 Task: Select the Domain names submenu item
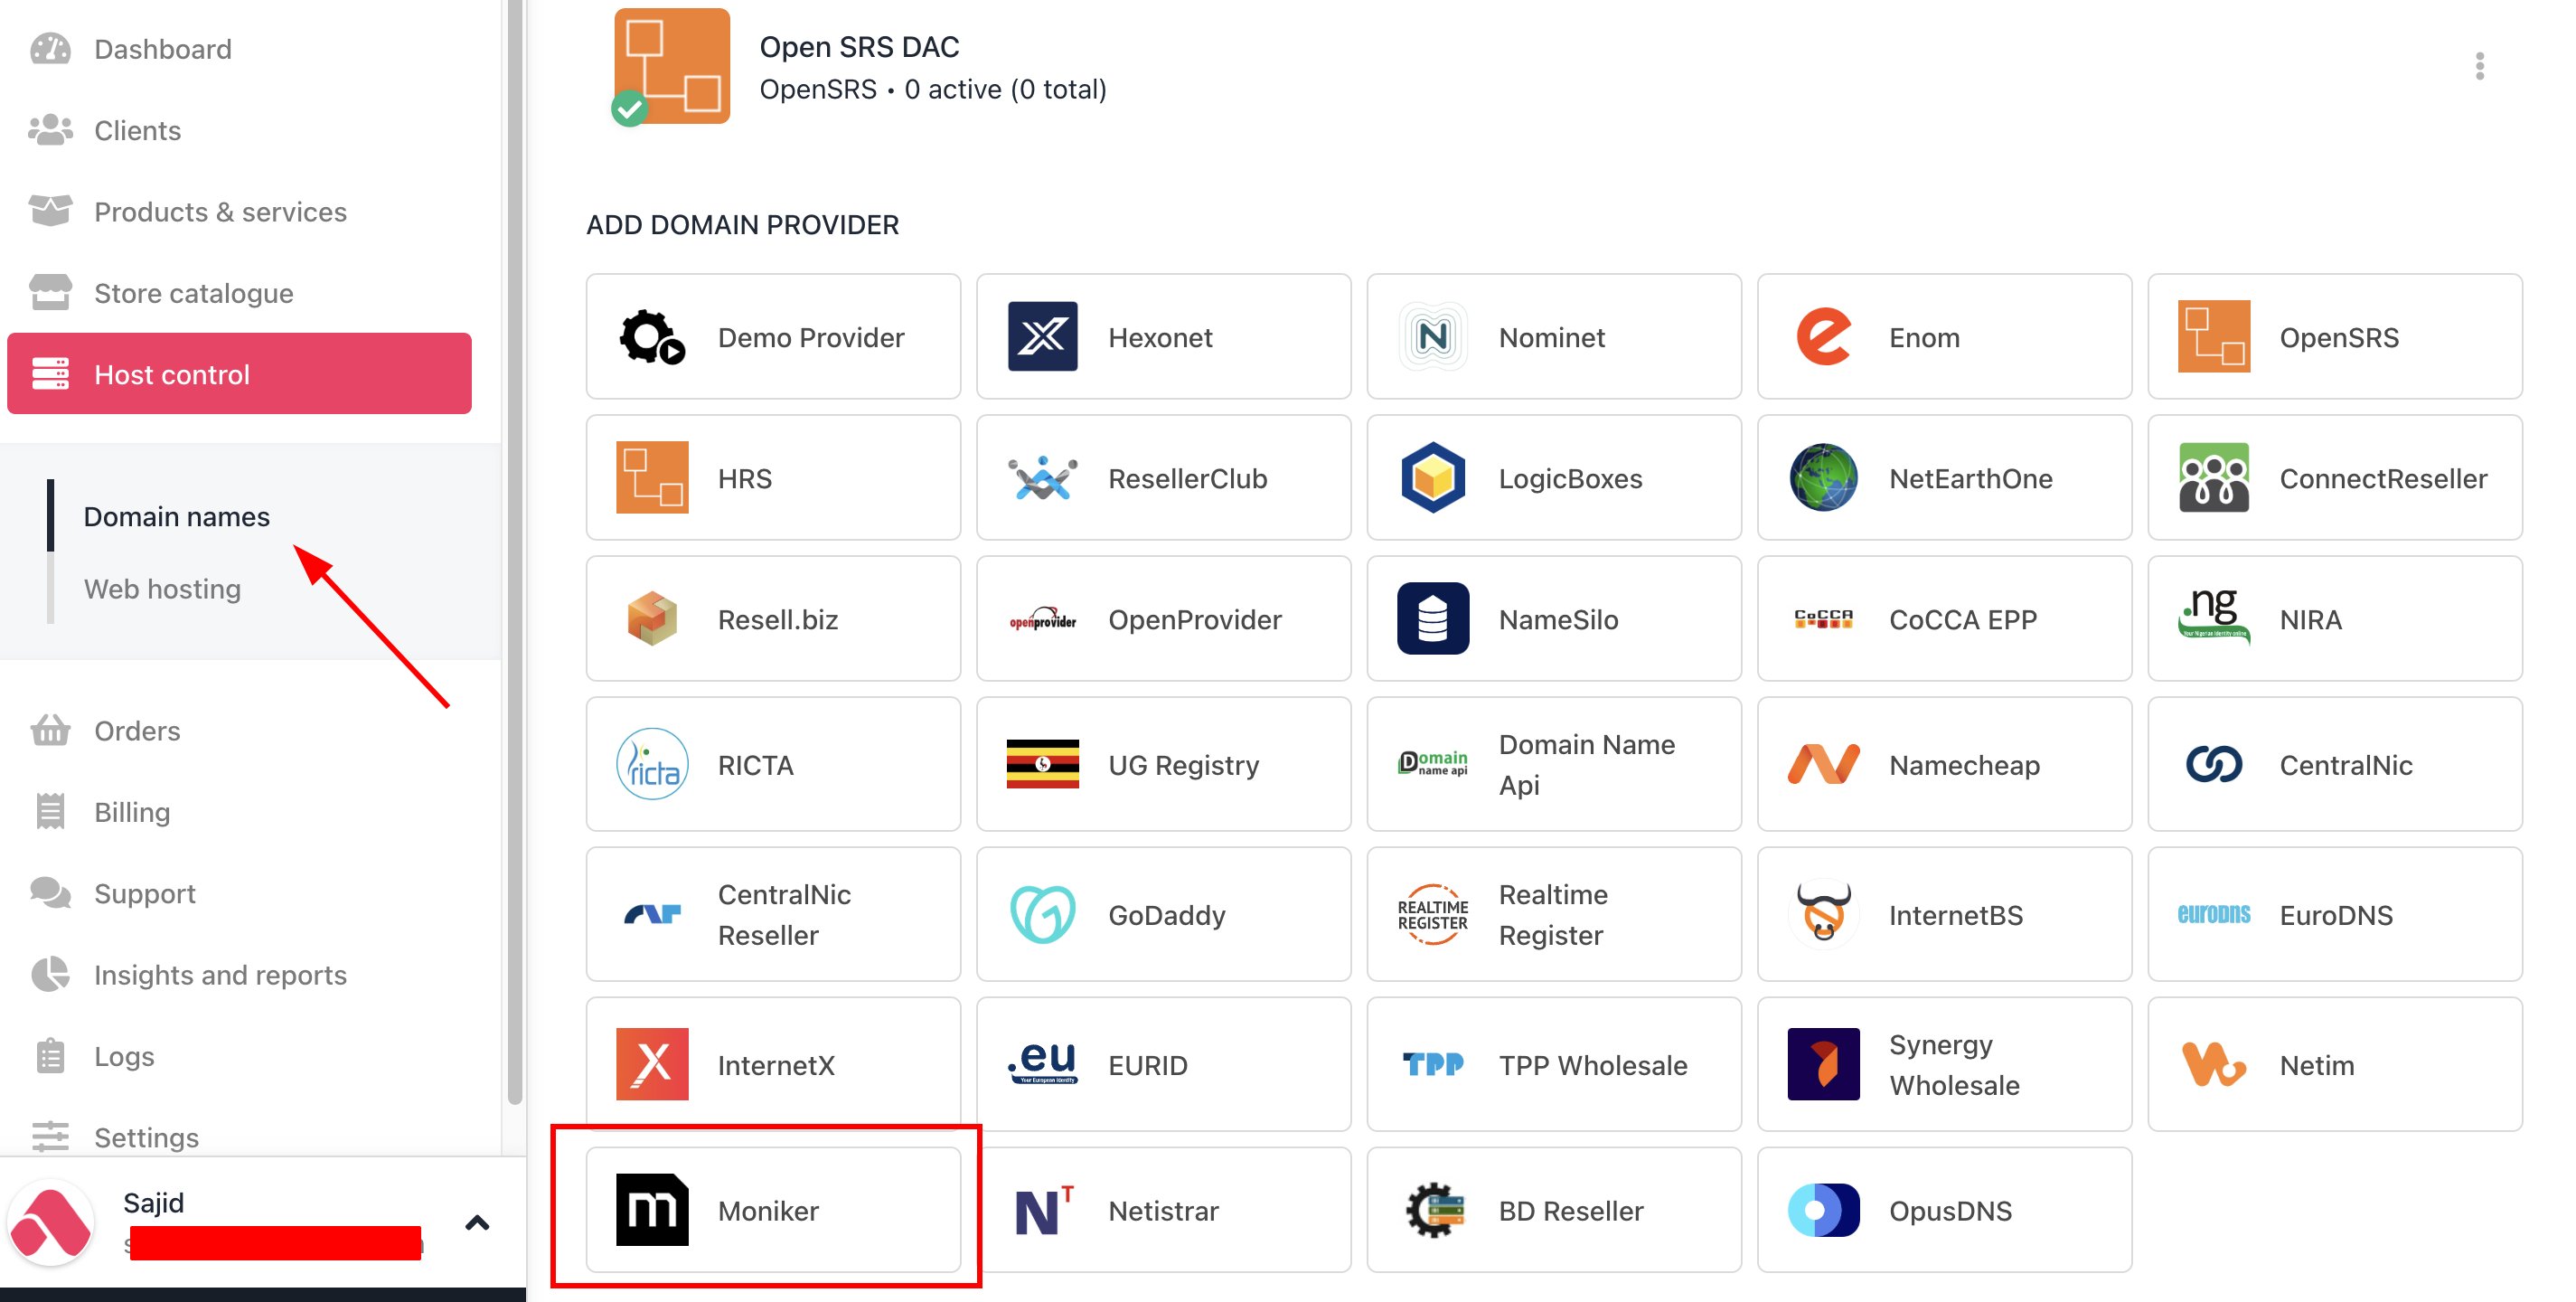coord(176,516)
